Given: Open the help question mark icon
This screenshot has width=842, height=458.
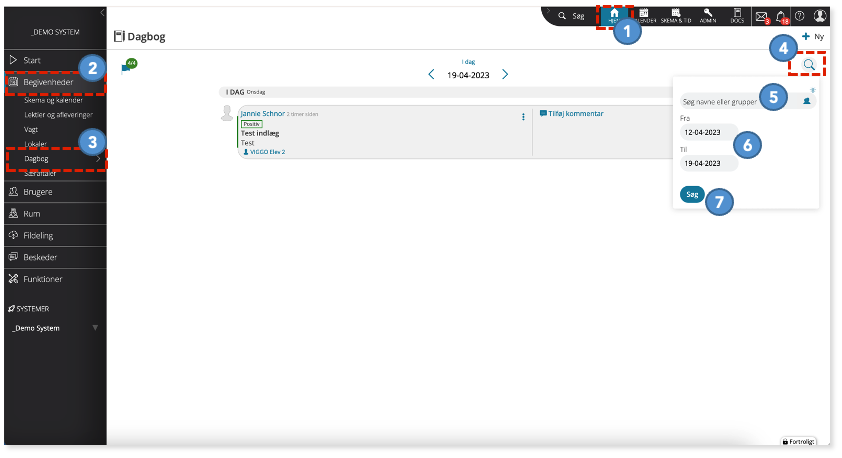Looking at the screenshot, I should pos(800,16).
